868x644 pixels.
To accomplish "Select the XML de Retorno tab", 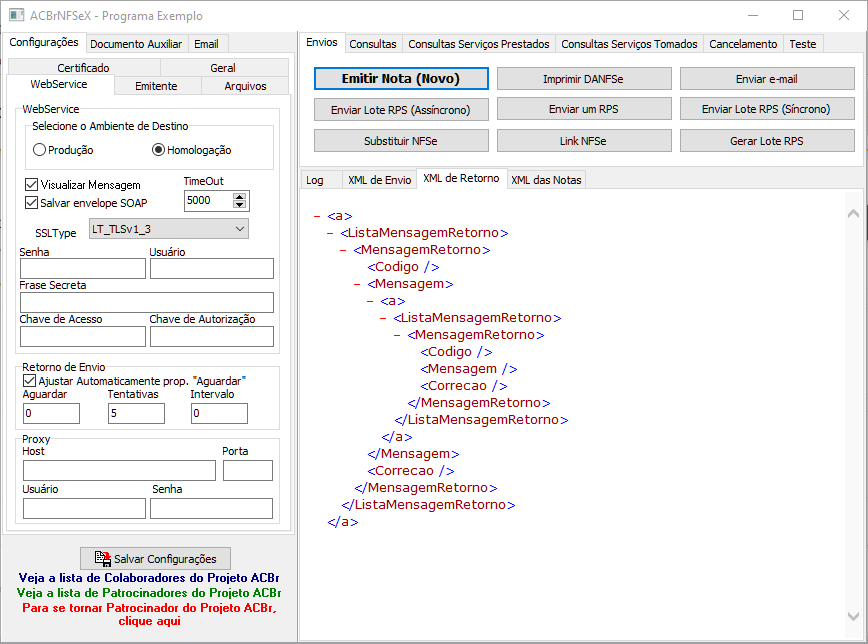I will point(461,178).
